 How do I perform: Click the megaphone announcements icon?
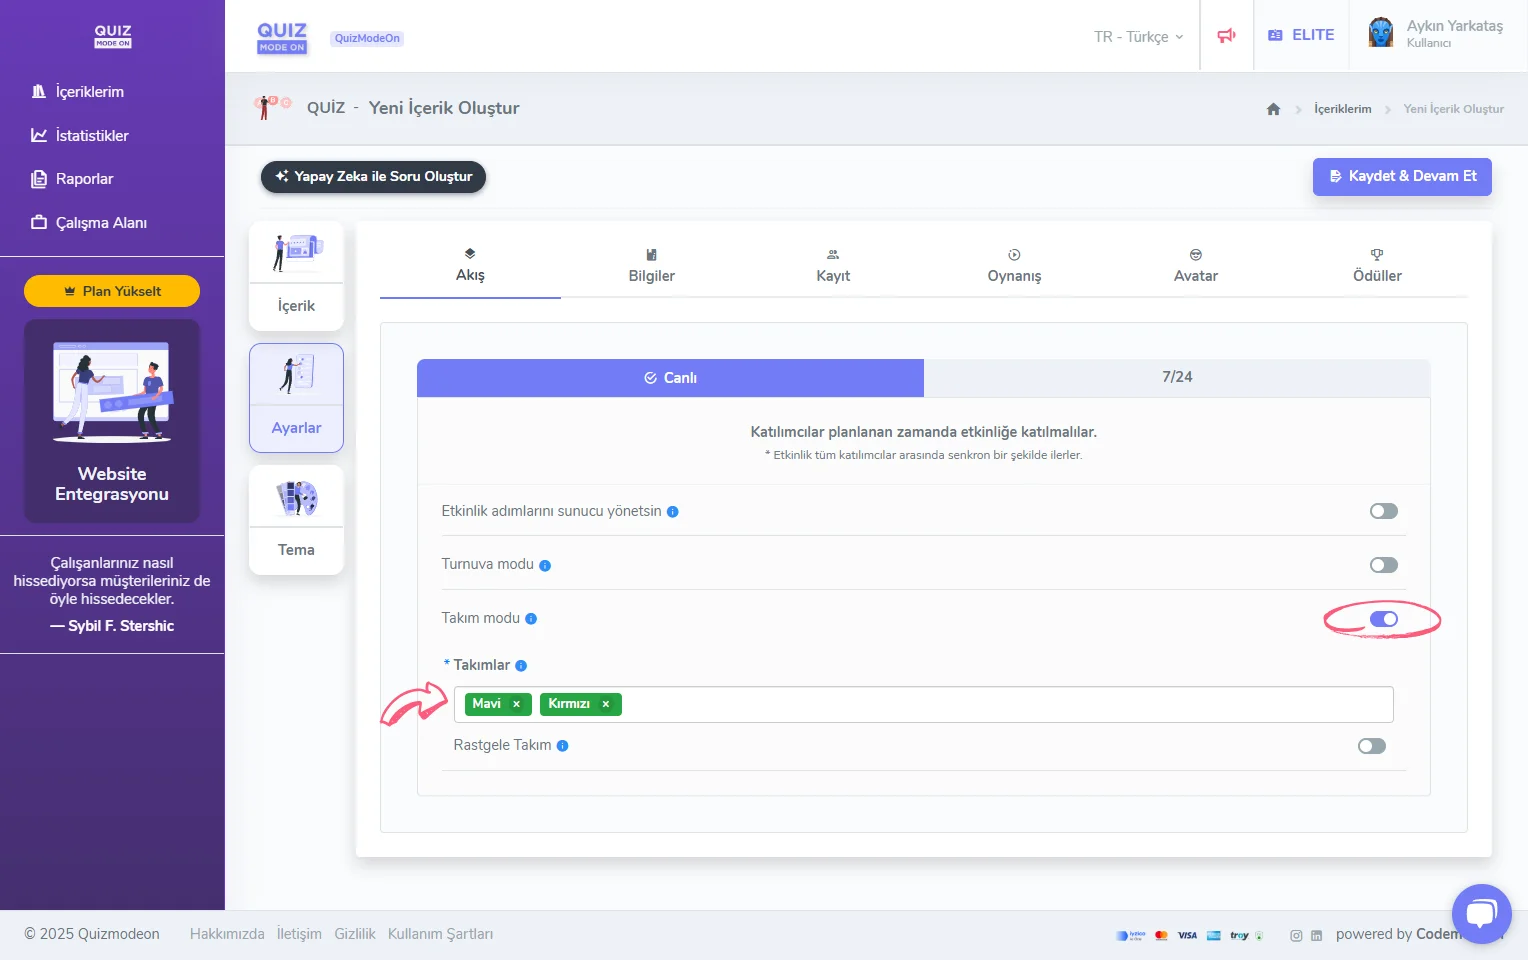pos(1226,36)
